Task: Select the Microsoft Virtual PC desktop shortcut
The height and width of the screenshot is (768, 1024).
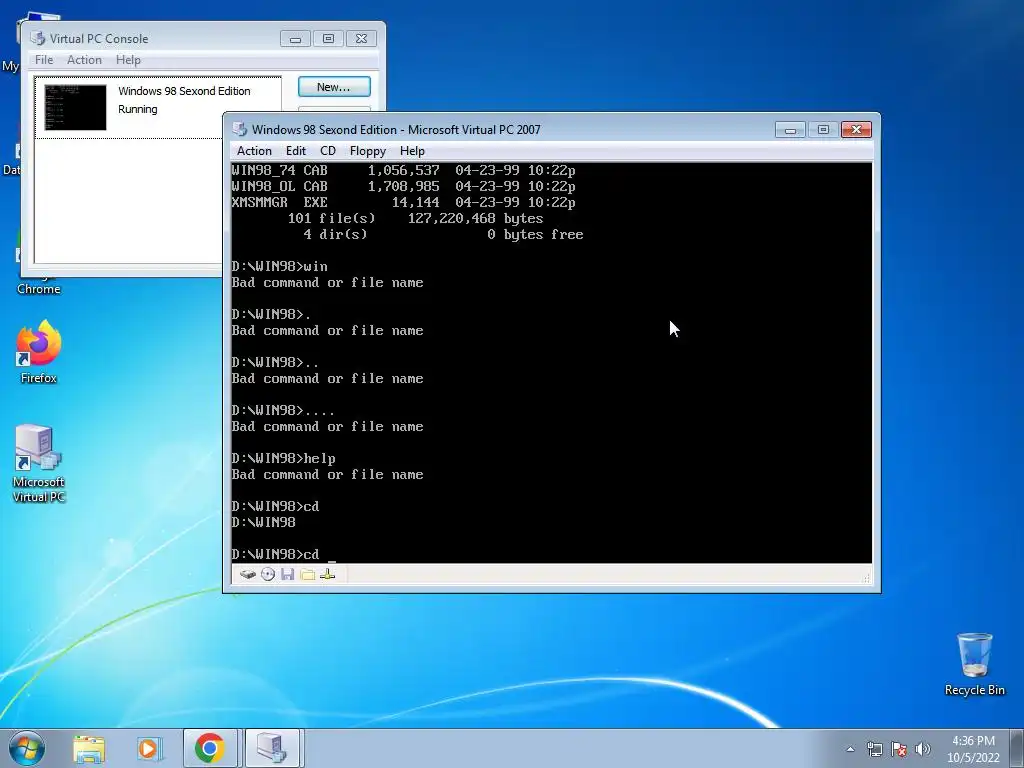Action: pyautogui.click(x=39, y=464)
